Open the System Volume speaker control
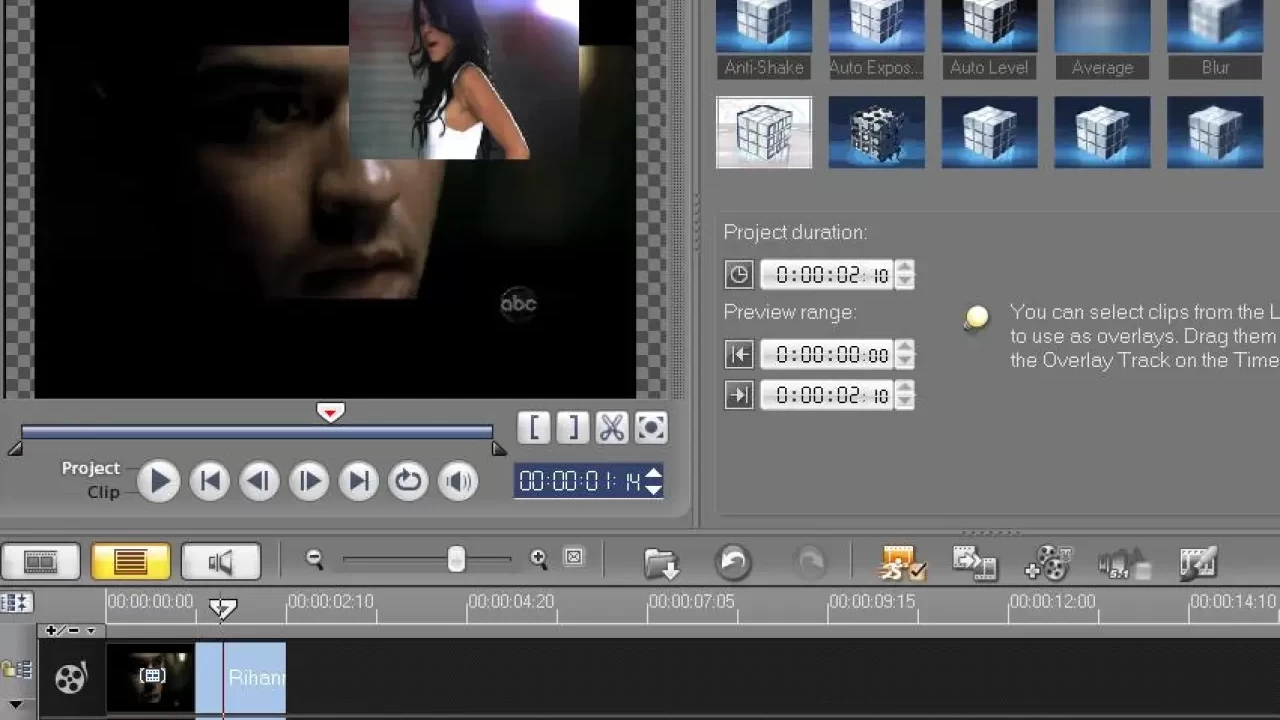This screenshot has height=720, width=1280. click(x=458, y=482)
